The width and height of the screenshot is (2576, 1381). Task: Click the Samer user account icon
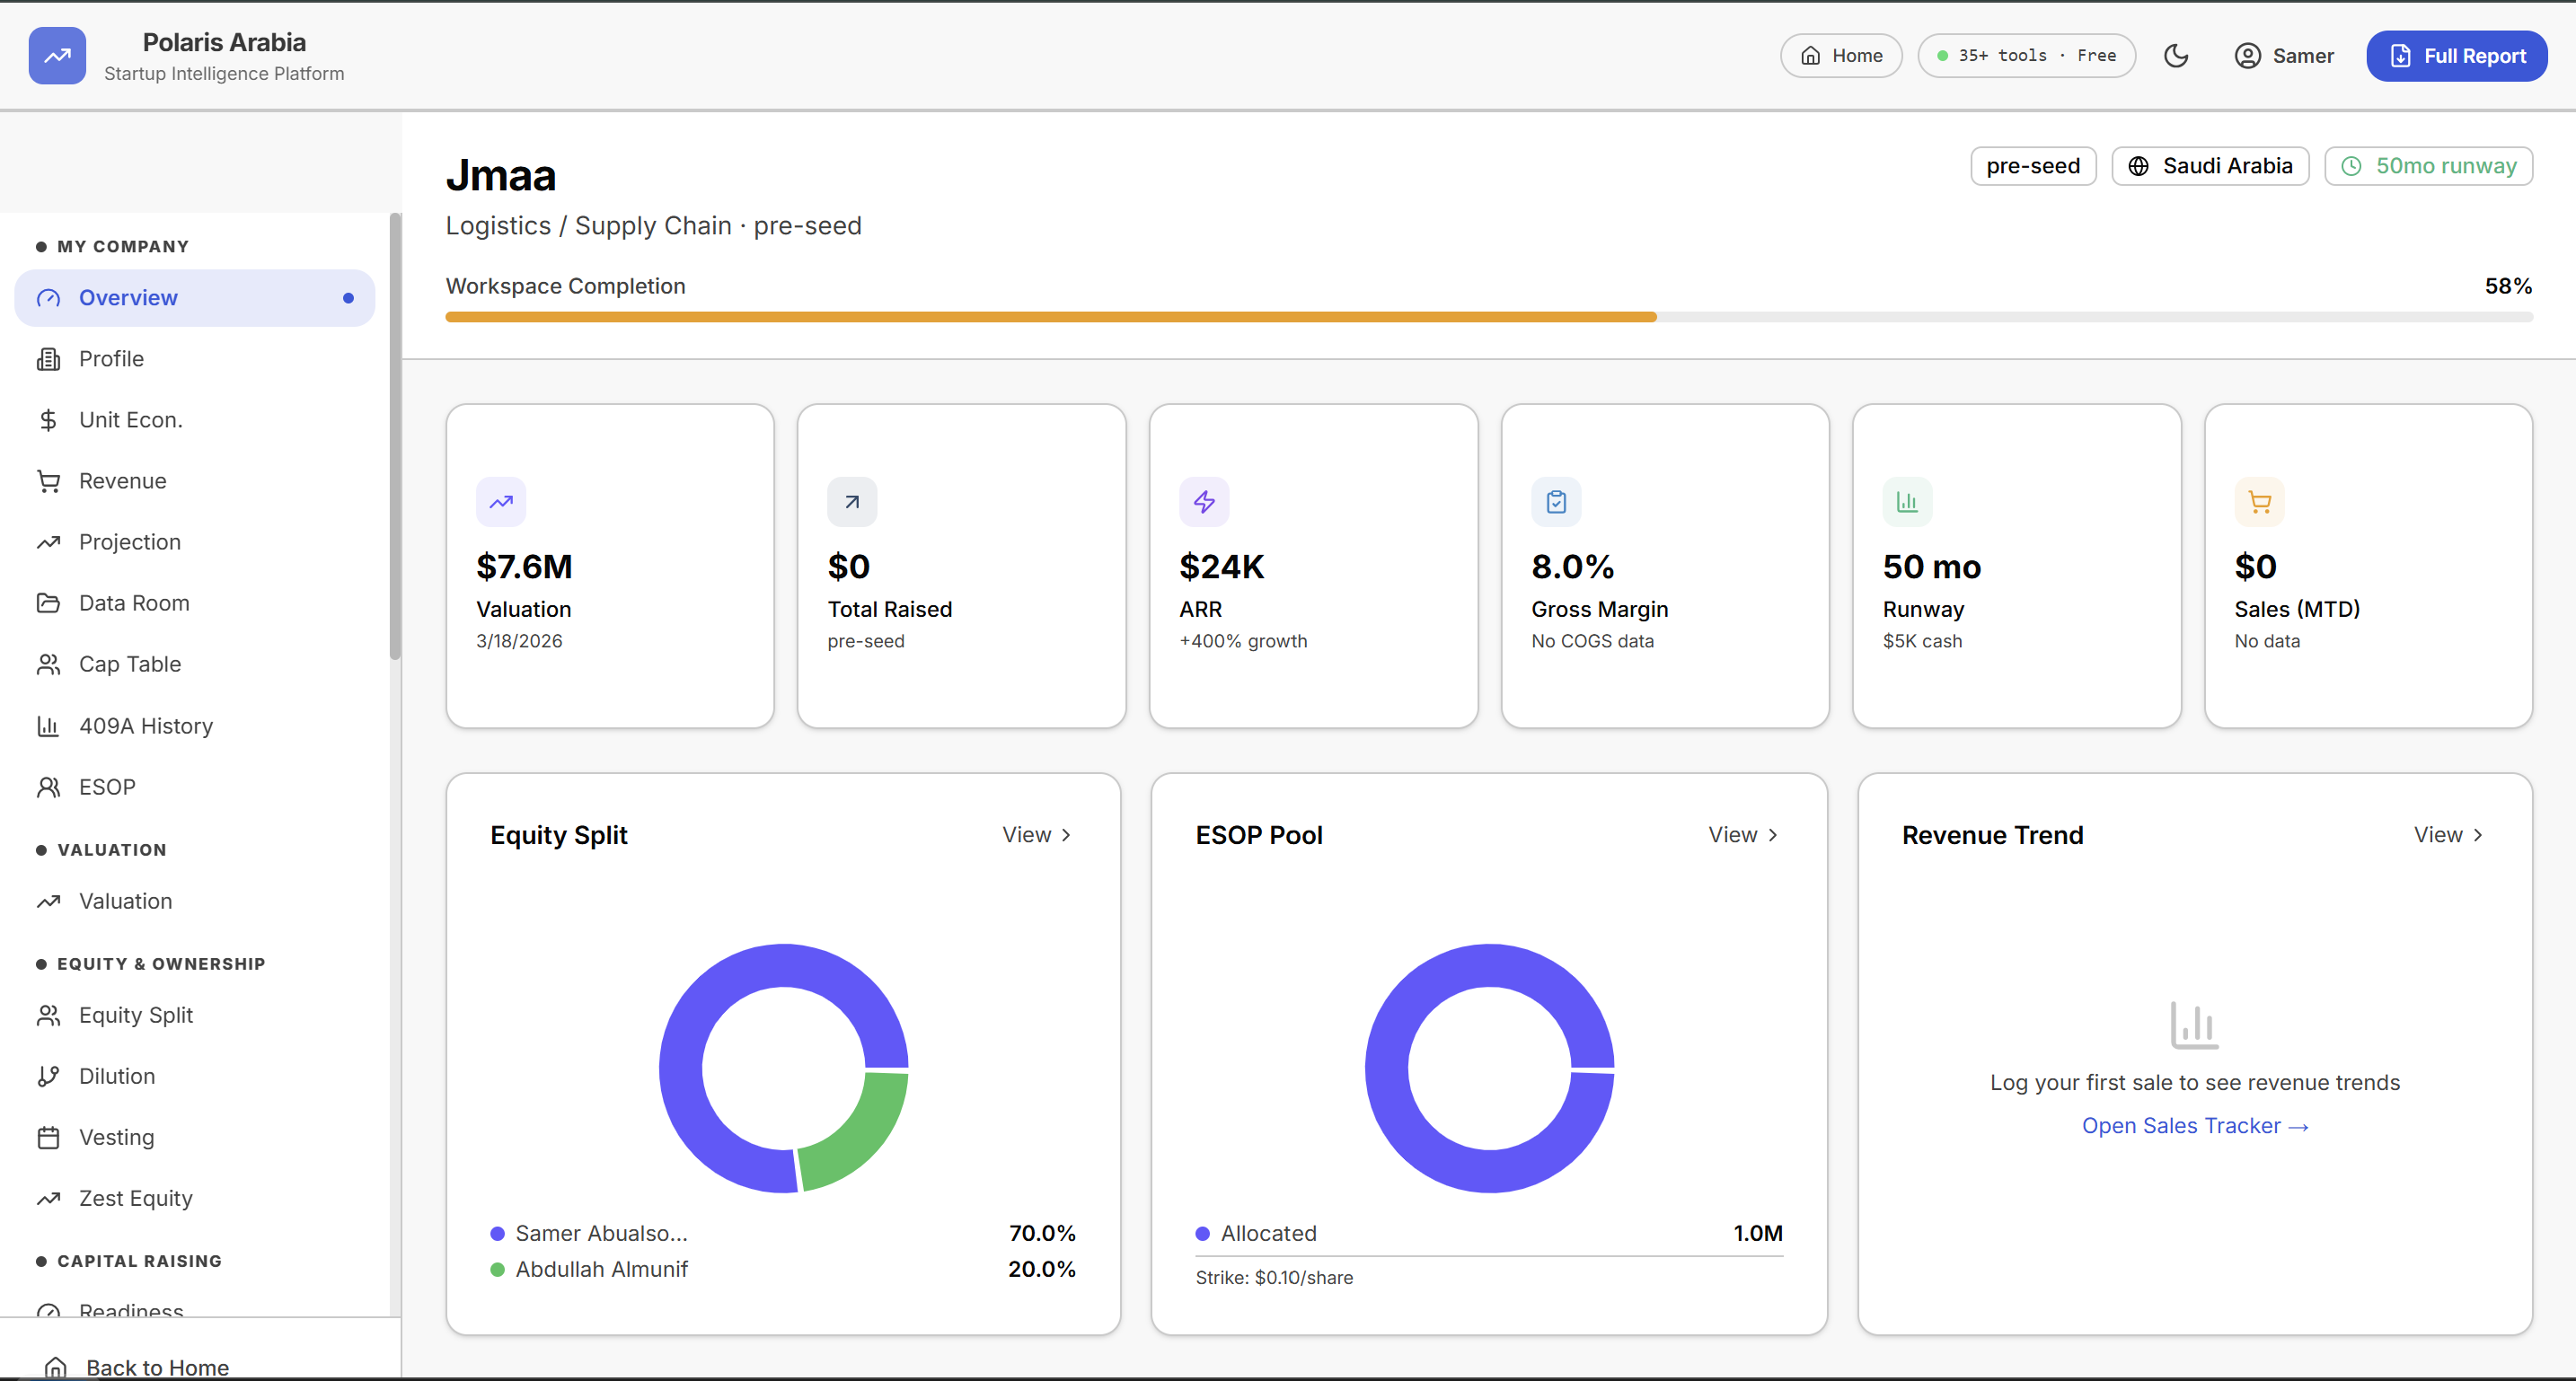(x=2247, y=56)
